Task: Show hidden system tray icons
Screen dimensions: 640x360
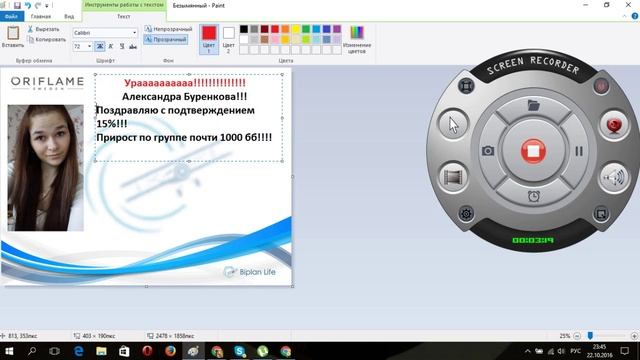Action: point(528,351)
